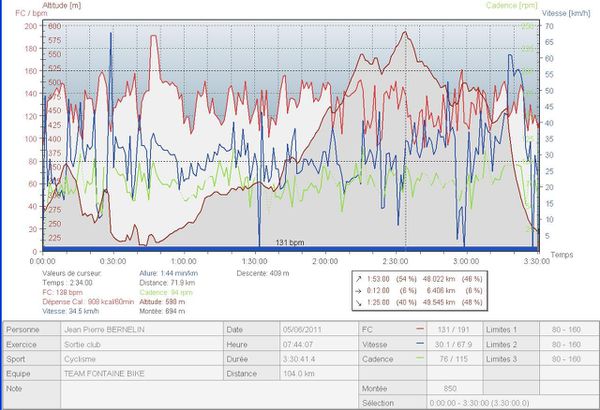Click the 'Temps' axis label
Image resolution: width=600 pixels, height=410 pixels.
tap(562, 255)
